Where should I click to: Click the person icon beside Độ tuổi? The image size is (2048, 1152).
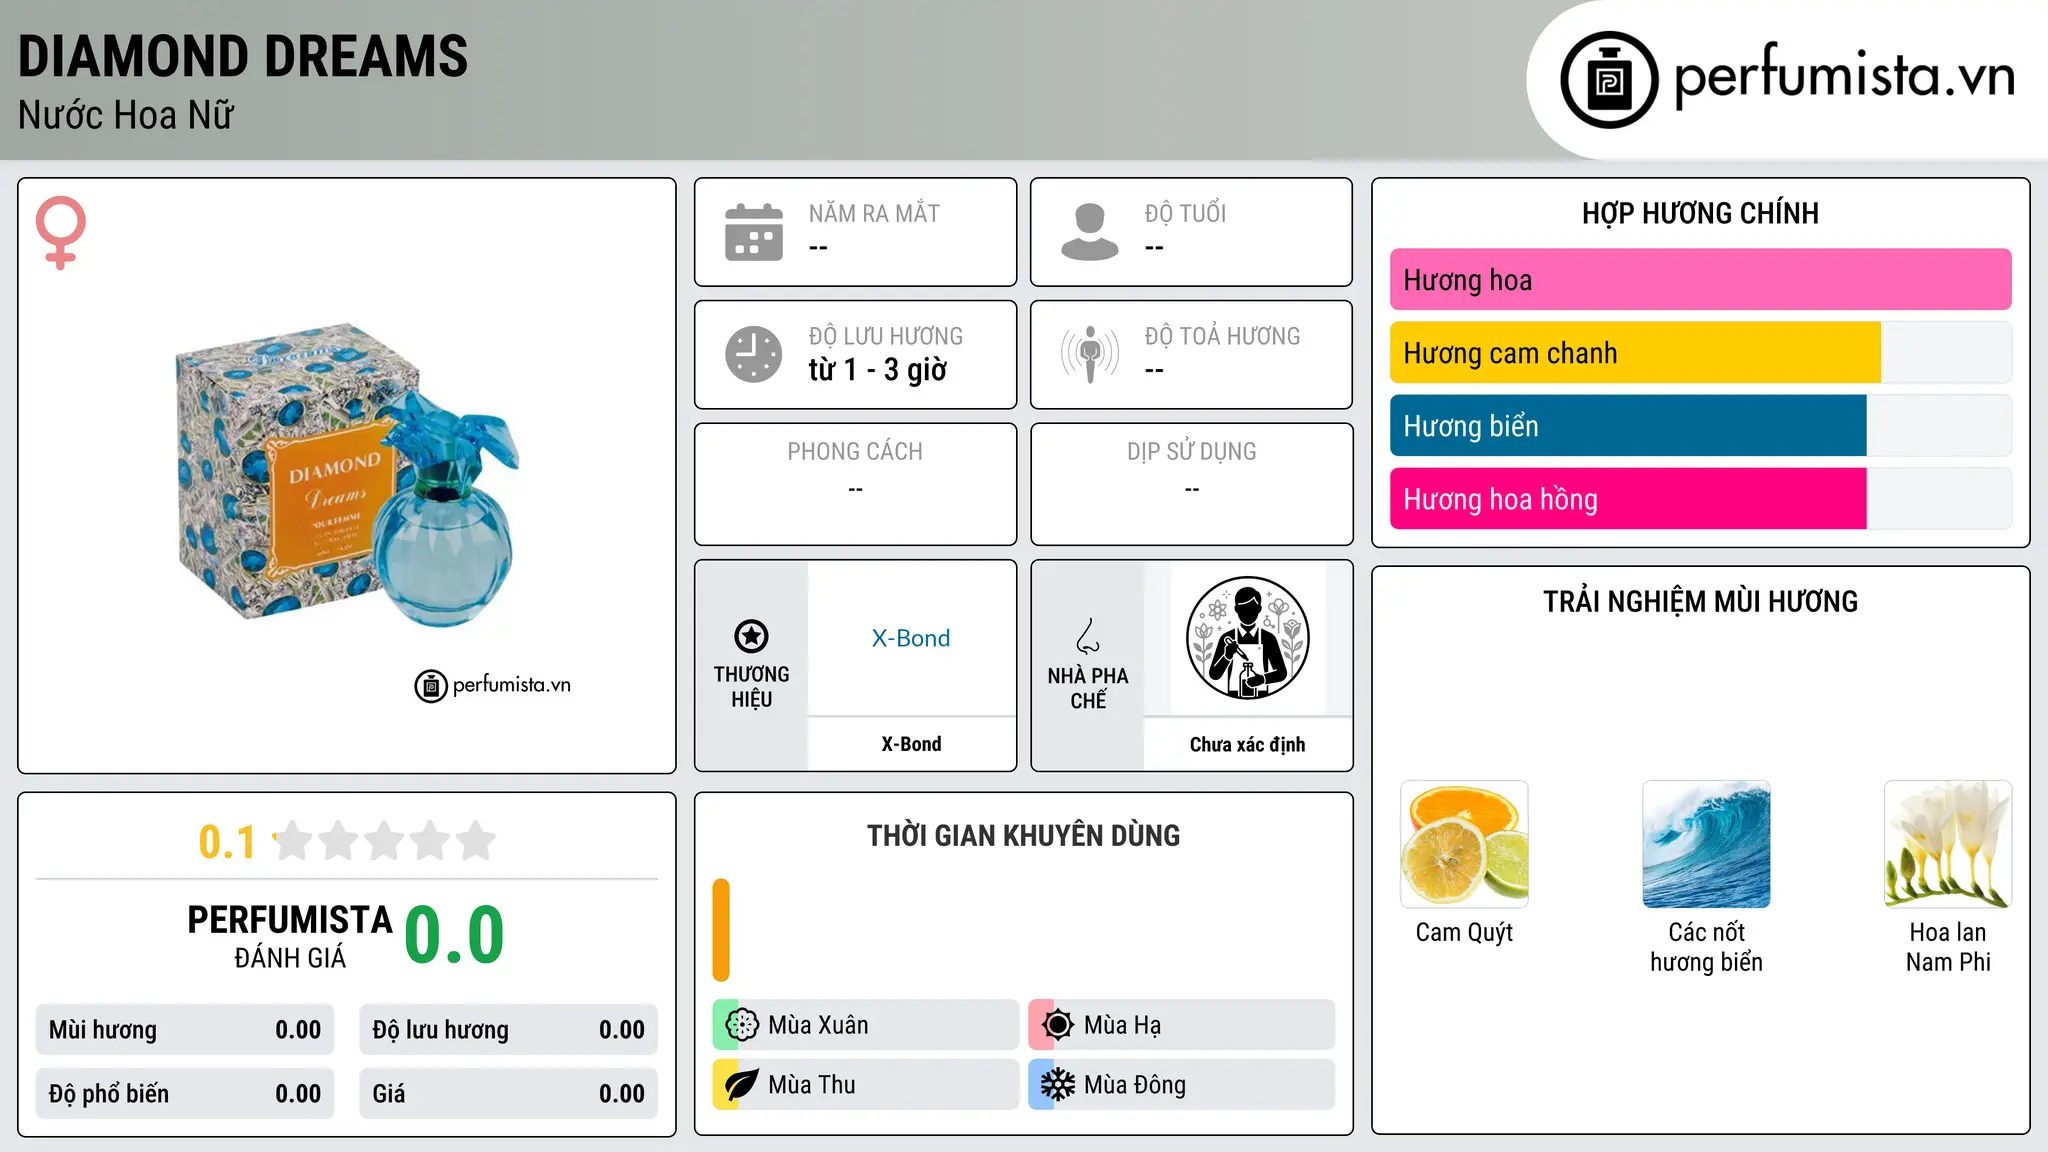tap(1090, 232)
